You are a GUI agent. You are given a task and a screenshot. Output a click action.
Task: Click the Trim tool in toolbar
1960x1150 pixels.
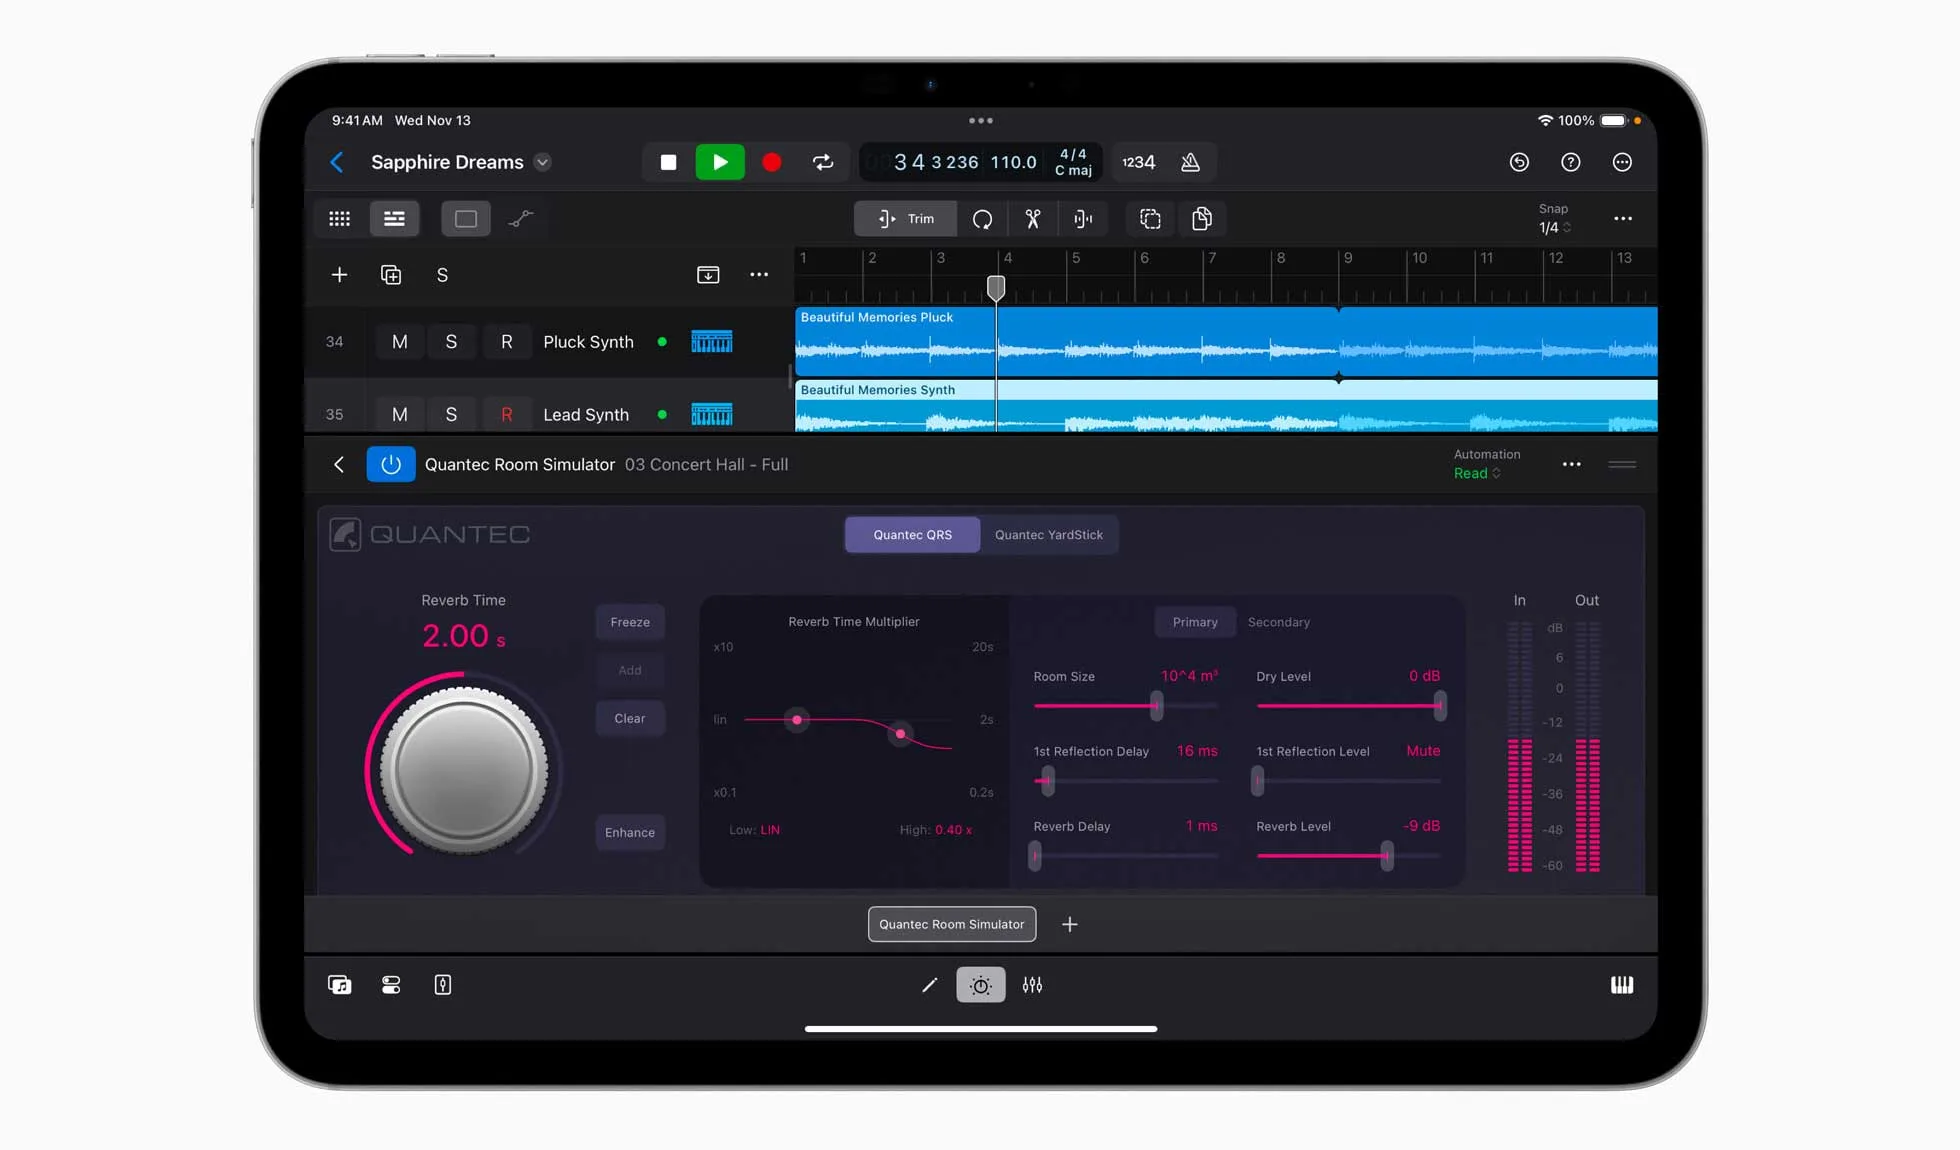(905, 219)
